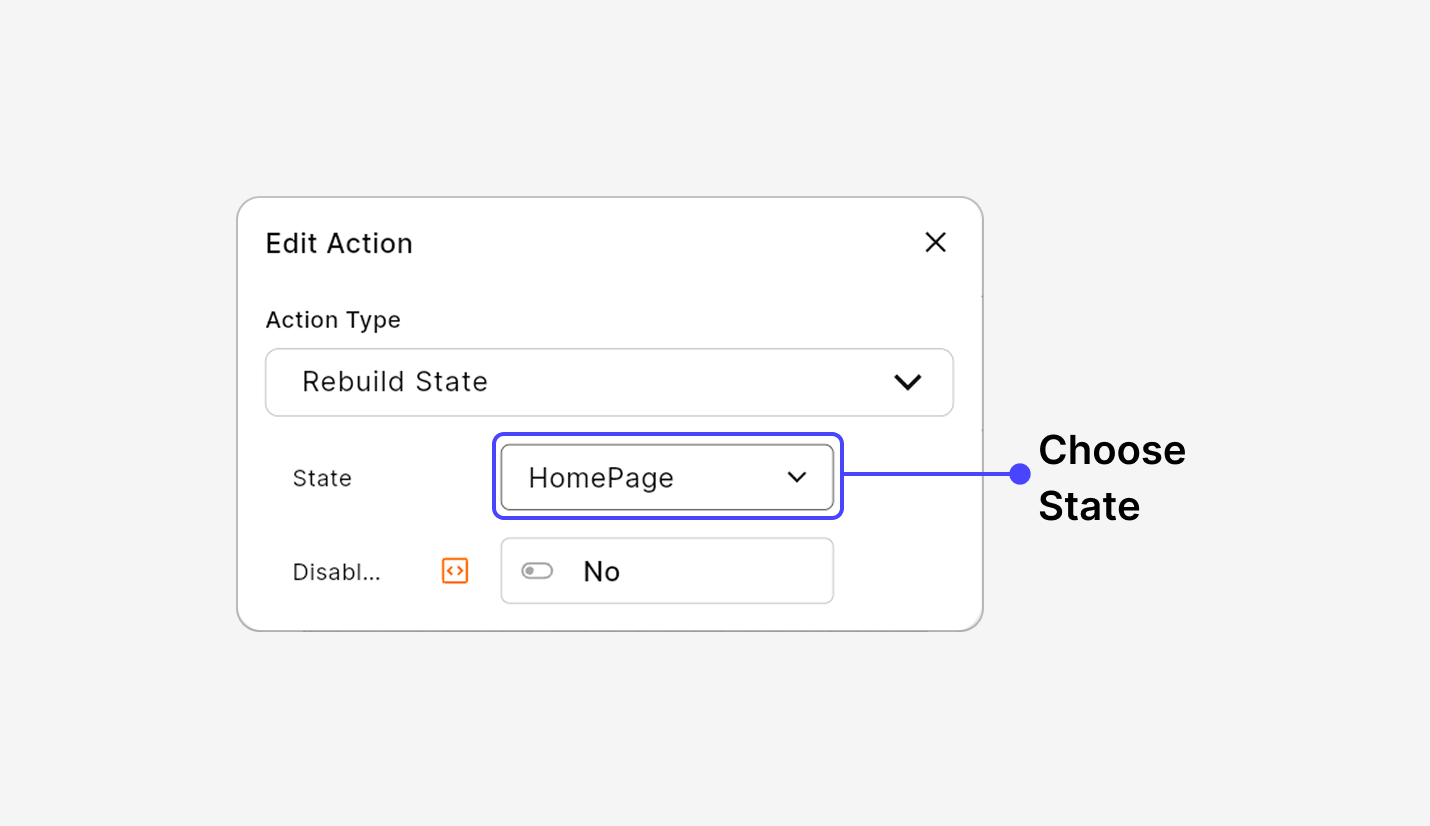Select the code binding icon beside Disabled
This screenshot has height=826, width=1430.
click(x=454, y=570)
